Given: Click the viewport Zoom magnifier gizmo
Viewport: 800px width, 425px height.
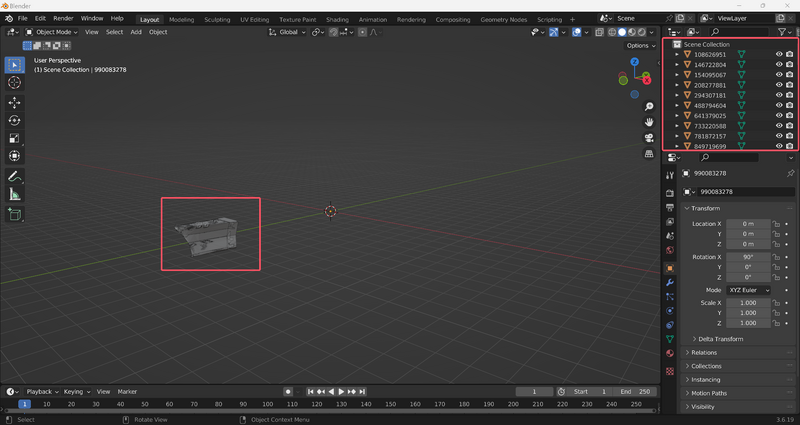Looking at the screenshot, I should point(649,107).
